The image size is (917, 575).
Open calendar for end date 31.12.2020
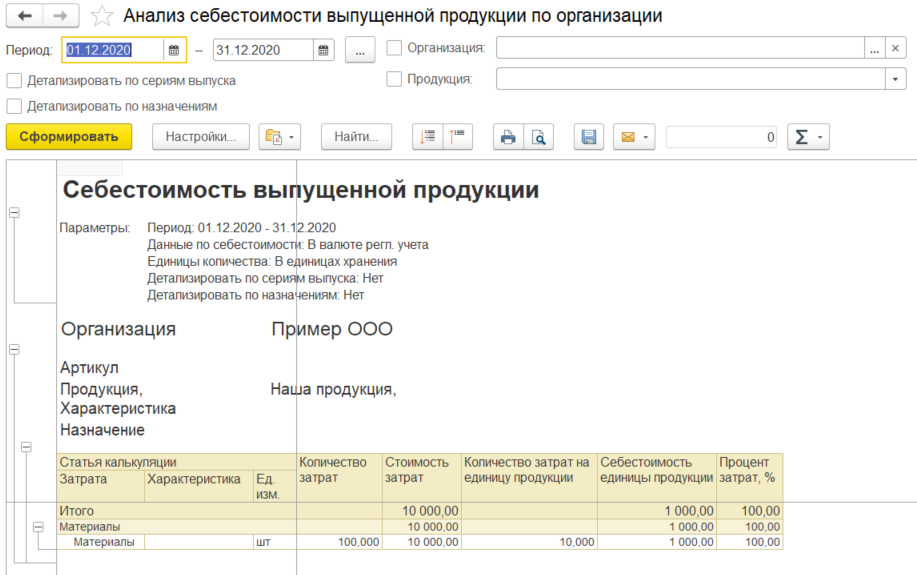(323, 50)
